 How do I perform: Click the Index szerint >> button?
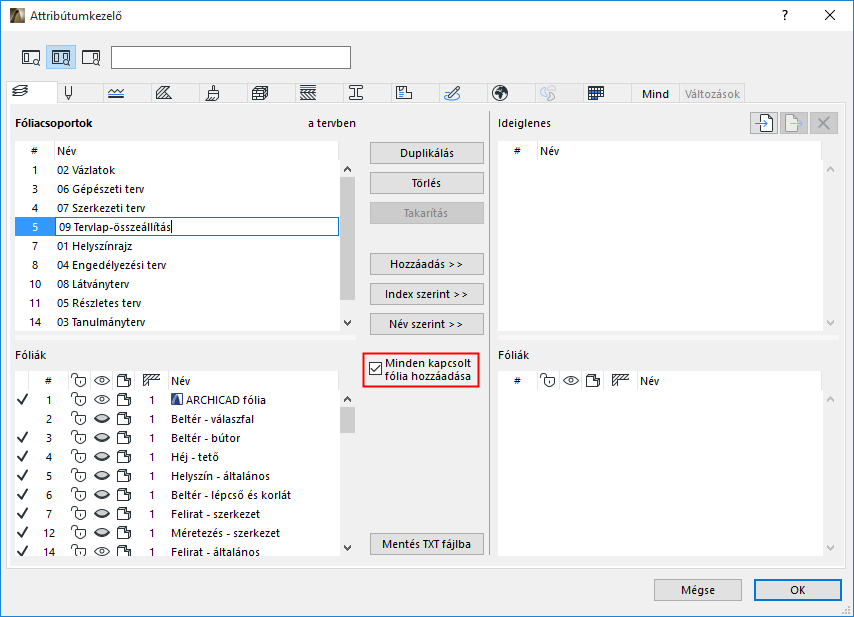point(426,294)
